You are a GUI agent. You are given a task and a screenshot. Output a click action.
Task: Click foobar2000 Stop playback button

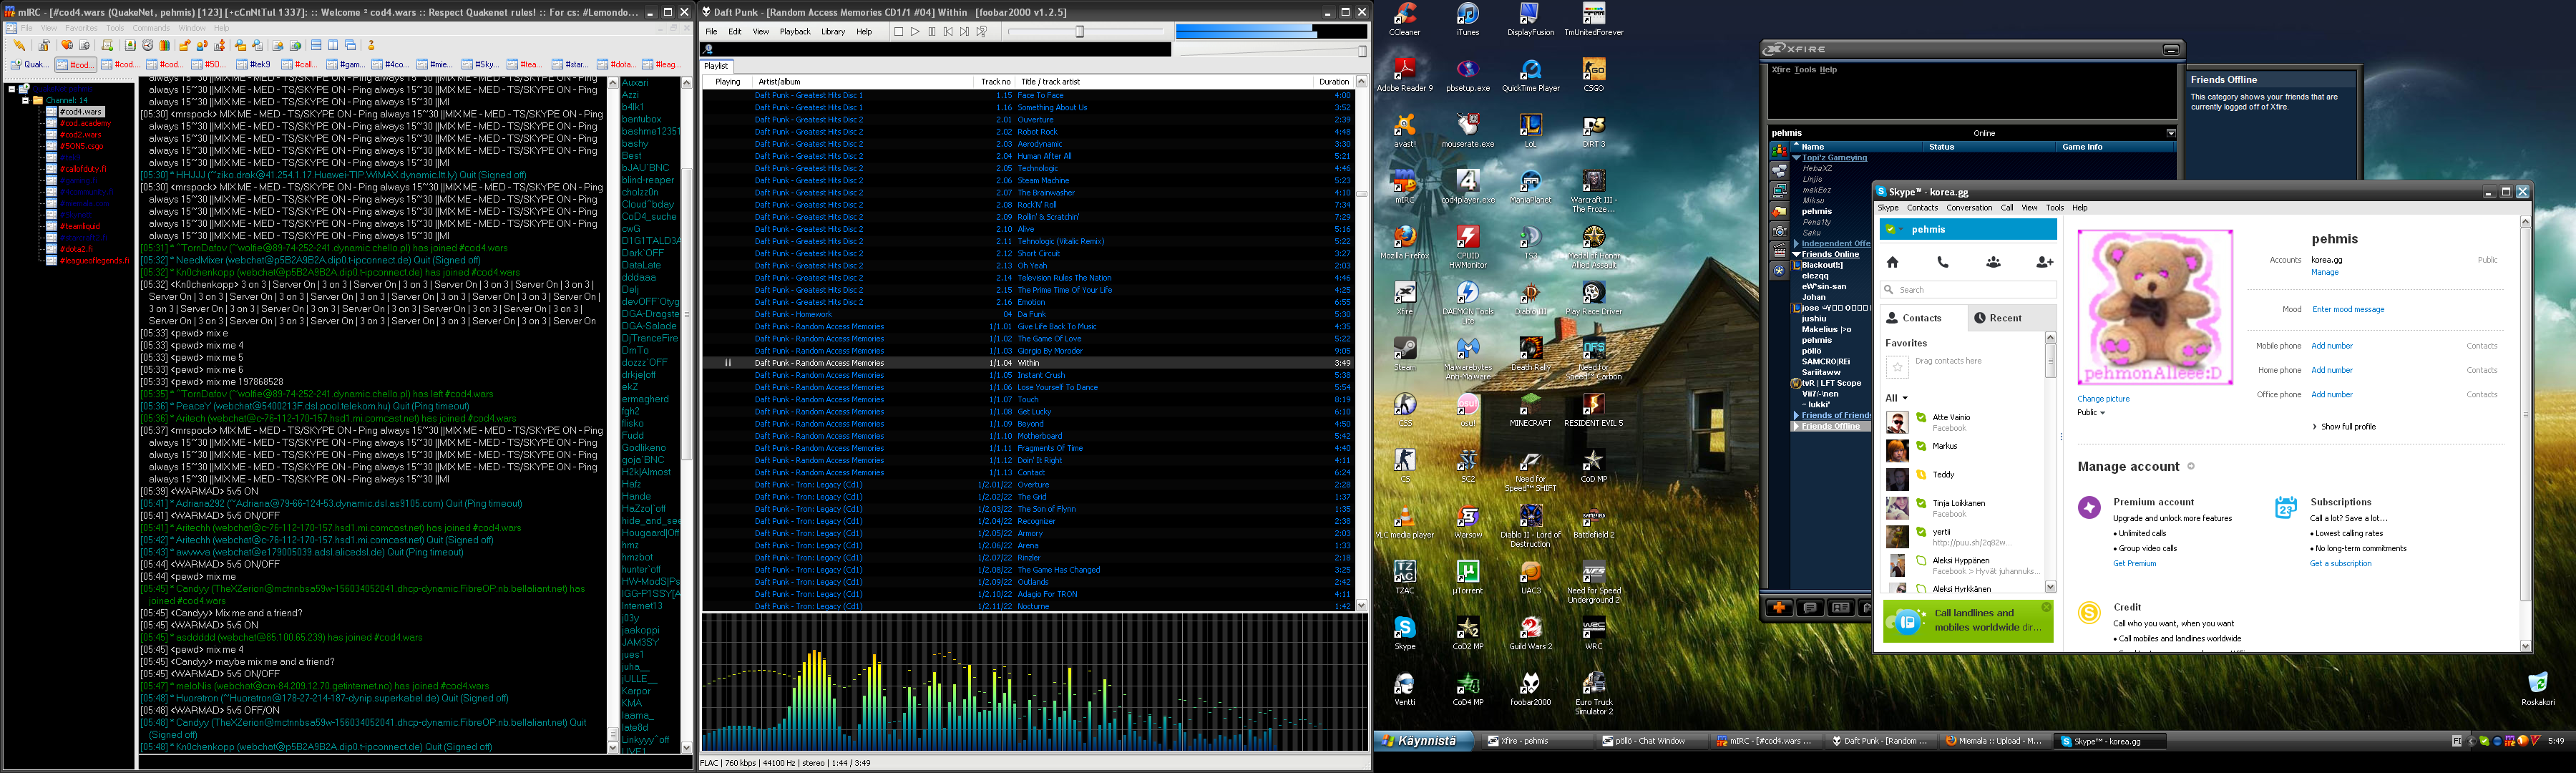point(899,32)
